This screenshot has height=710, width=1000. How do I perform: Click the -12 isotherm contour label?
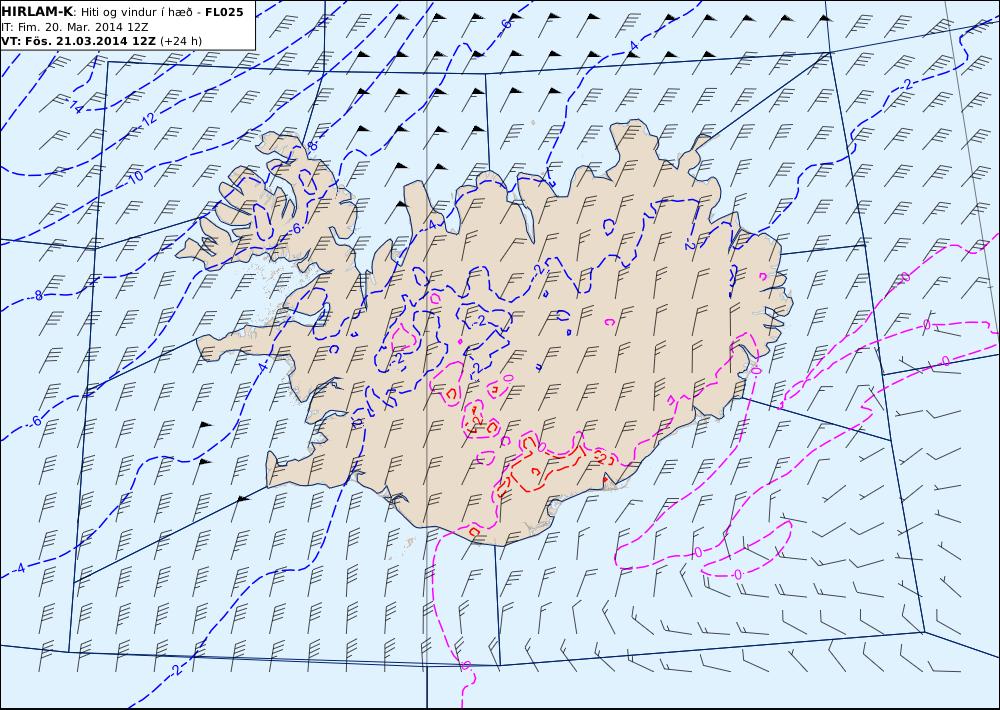pyautogui.click(x=147, y=119)
